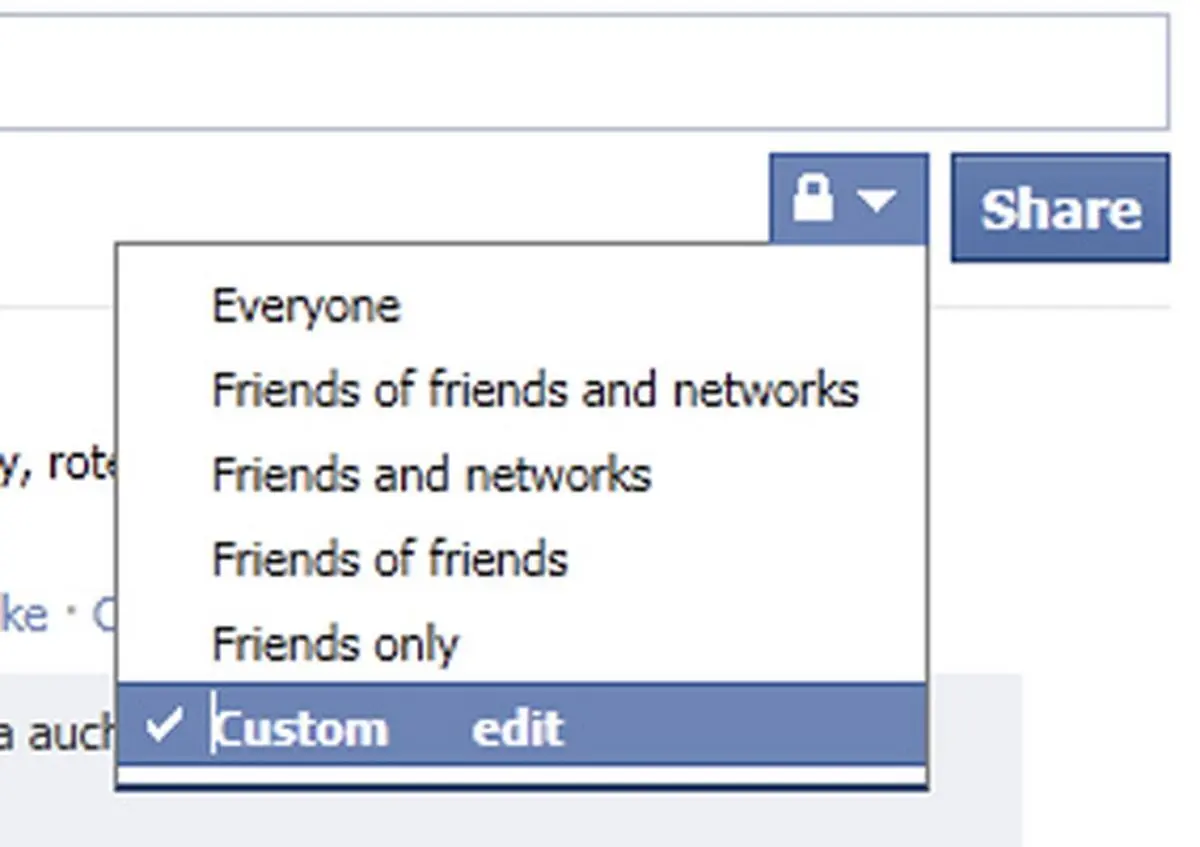This screenshot has height=847, width=1200.
Task: Click the checkmark beside Custom
Action: point(163,725)
